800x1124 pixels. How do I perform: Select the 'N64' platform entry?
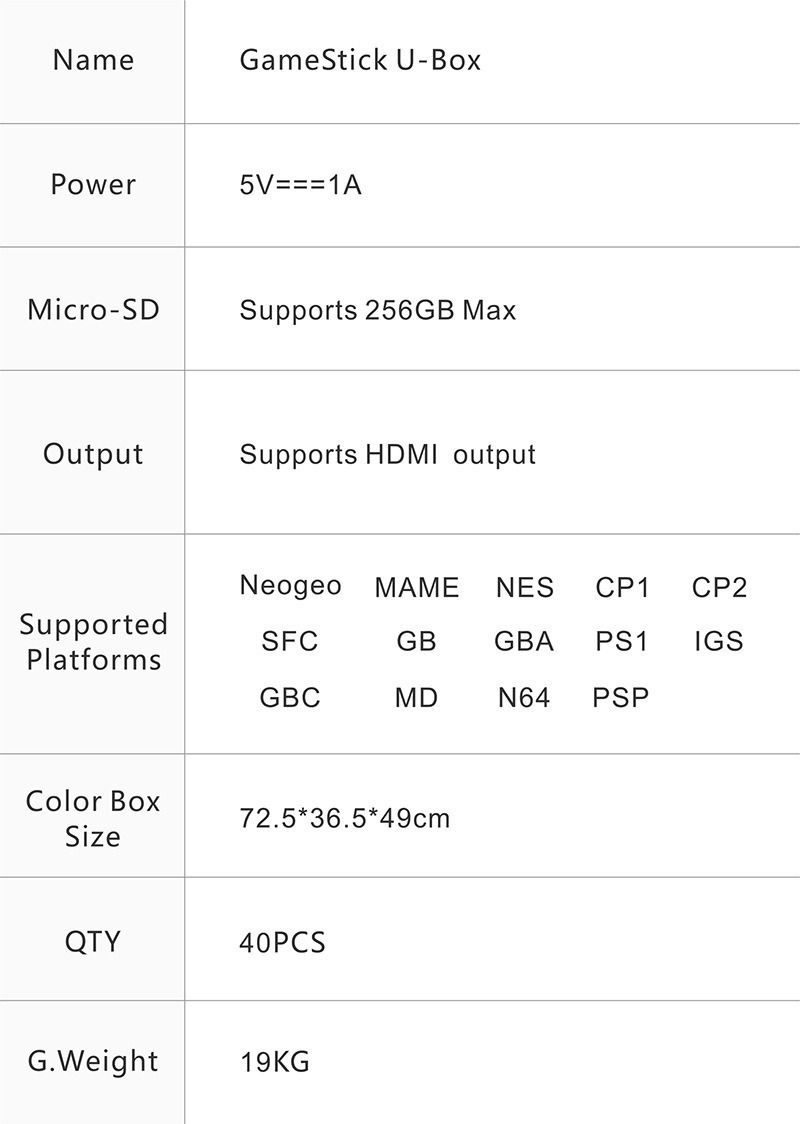(x=523, y=698)
